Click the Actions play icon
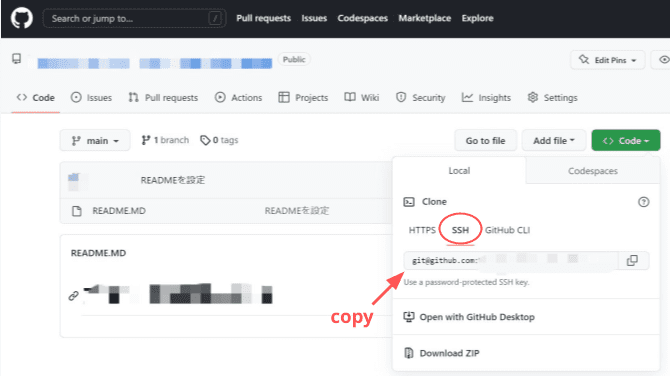670x376 pixels. coord(220,97)
